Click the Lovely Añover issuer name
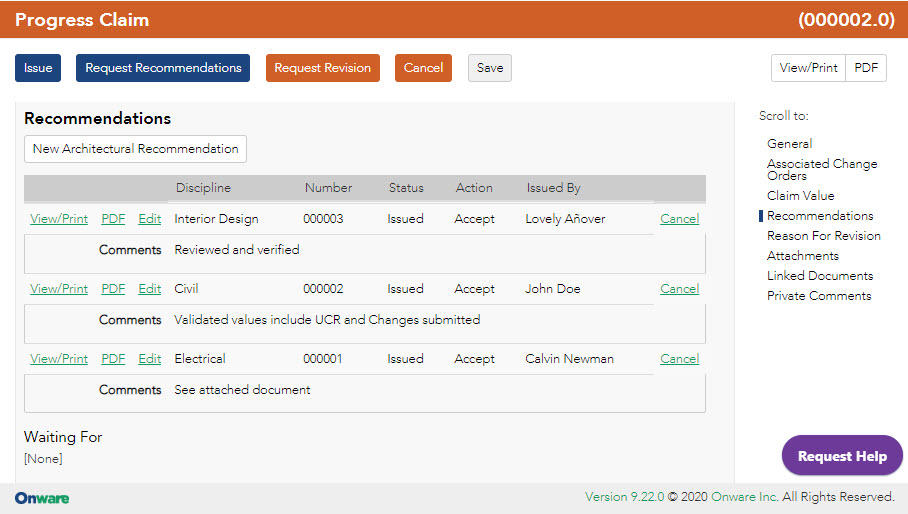Screen dimensions: 908x514 565,219
